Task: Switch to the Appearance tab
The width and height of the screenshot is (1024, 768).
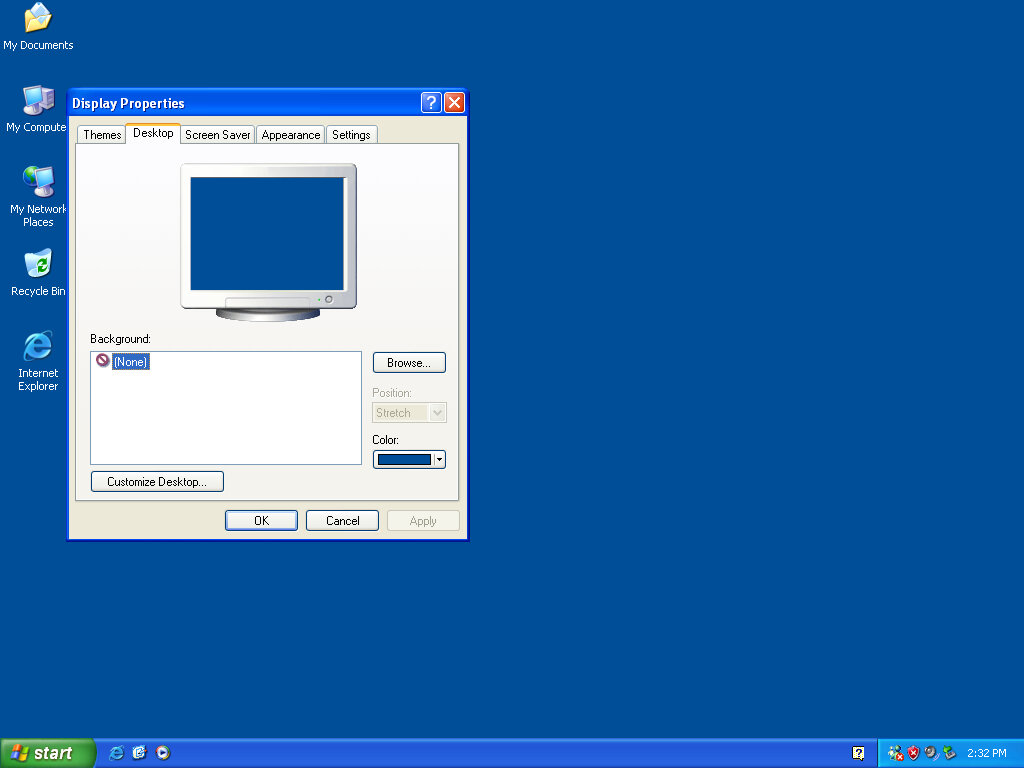Action: click(290, 134)
